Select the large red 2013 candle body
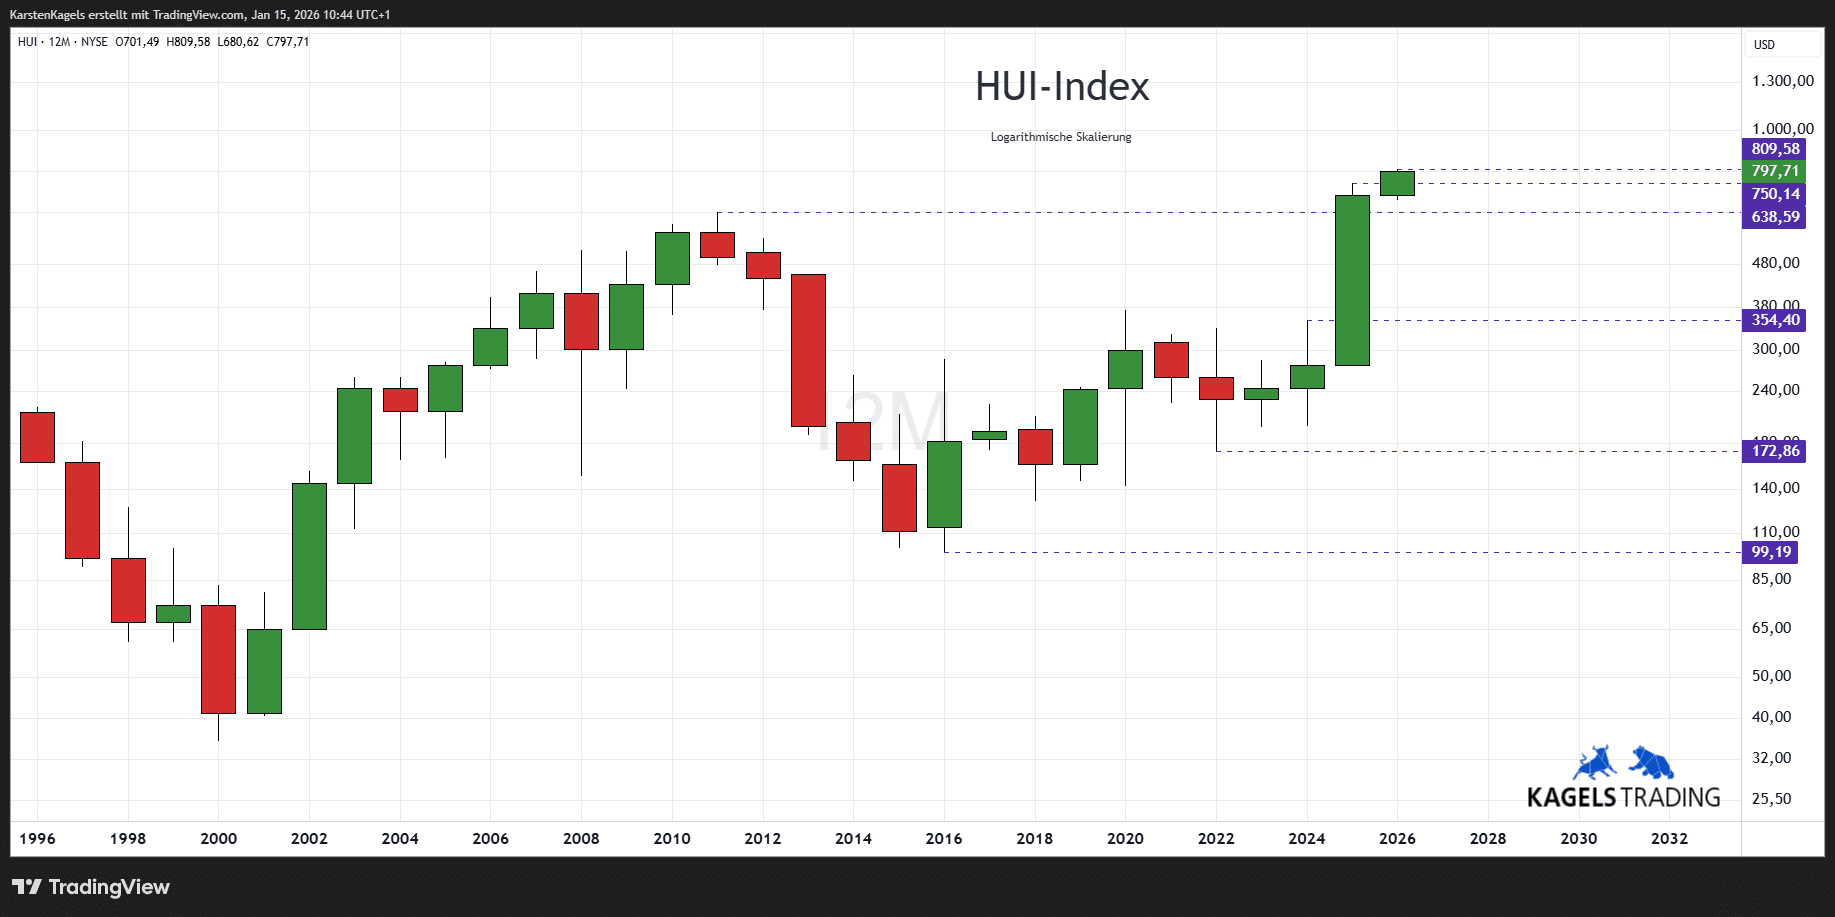The image size is (1835, 917). (808, 350)
